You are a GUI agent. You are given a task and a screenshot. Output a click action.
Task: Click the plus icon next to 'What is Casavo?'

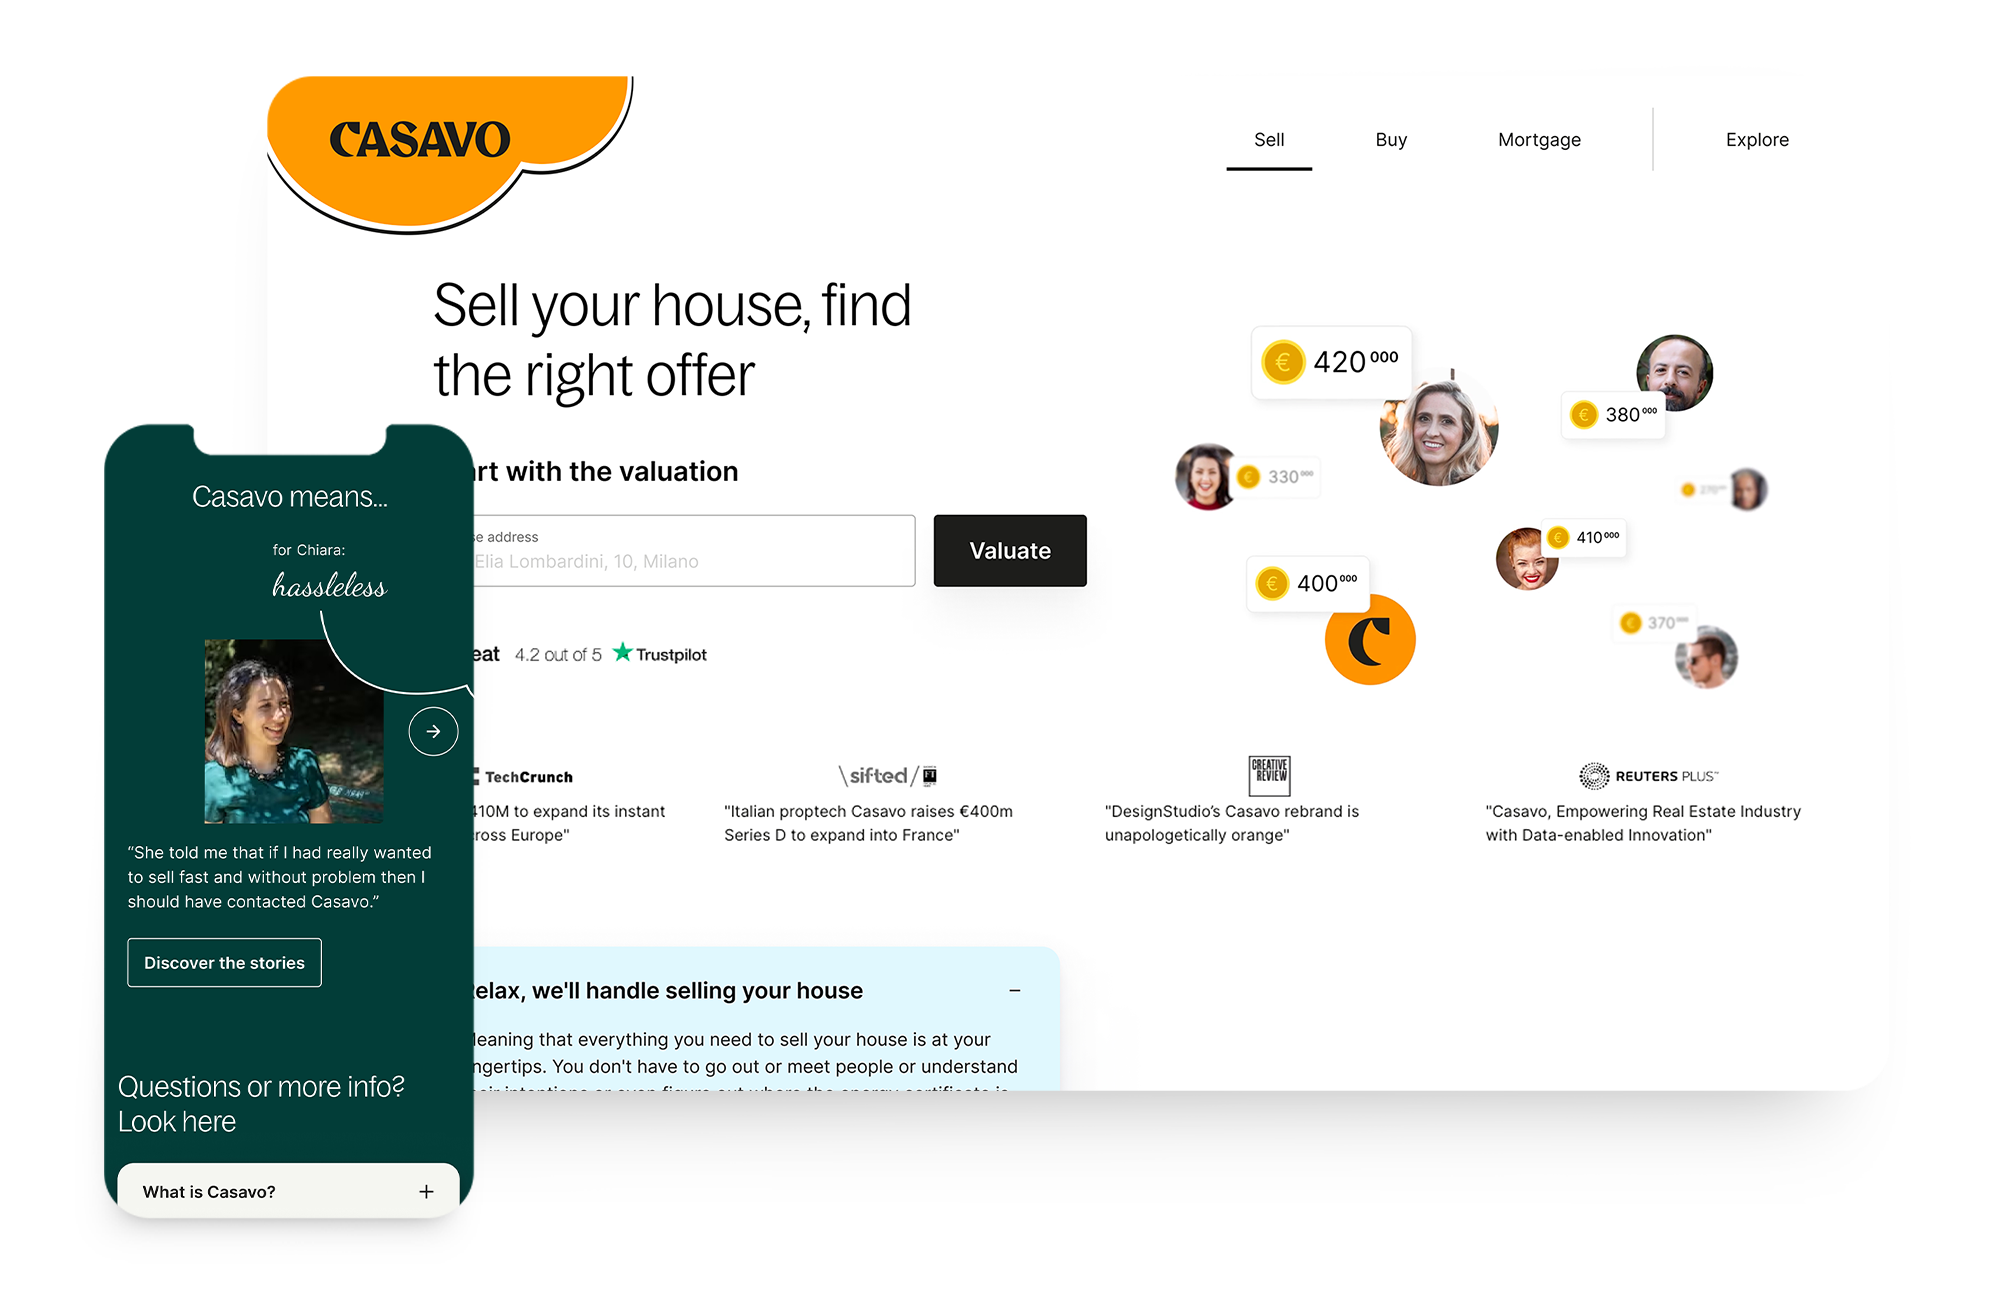[427, 1192]
